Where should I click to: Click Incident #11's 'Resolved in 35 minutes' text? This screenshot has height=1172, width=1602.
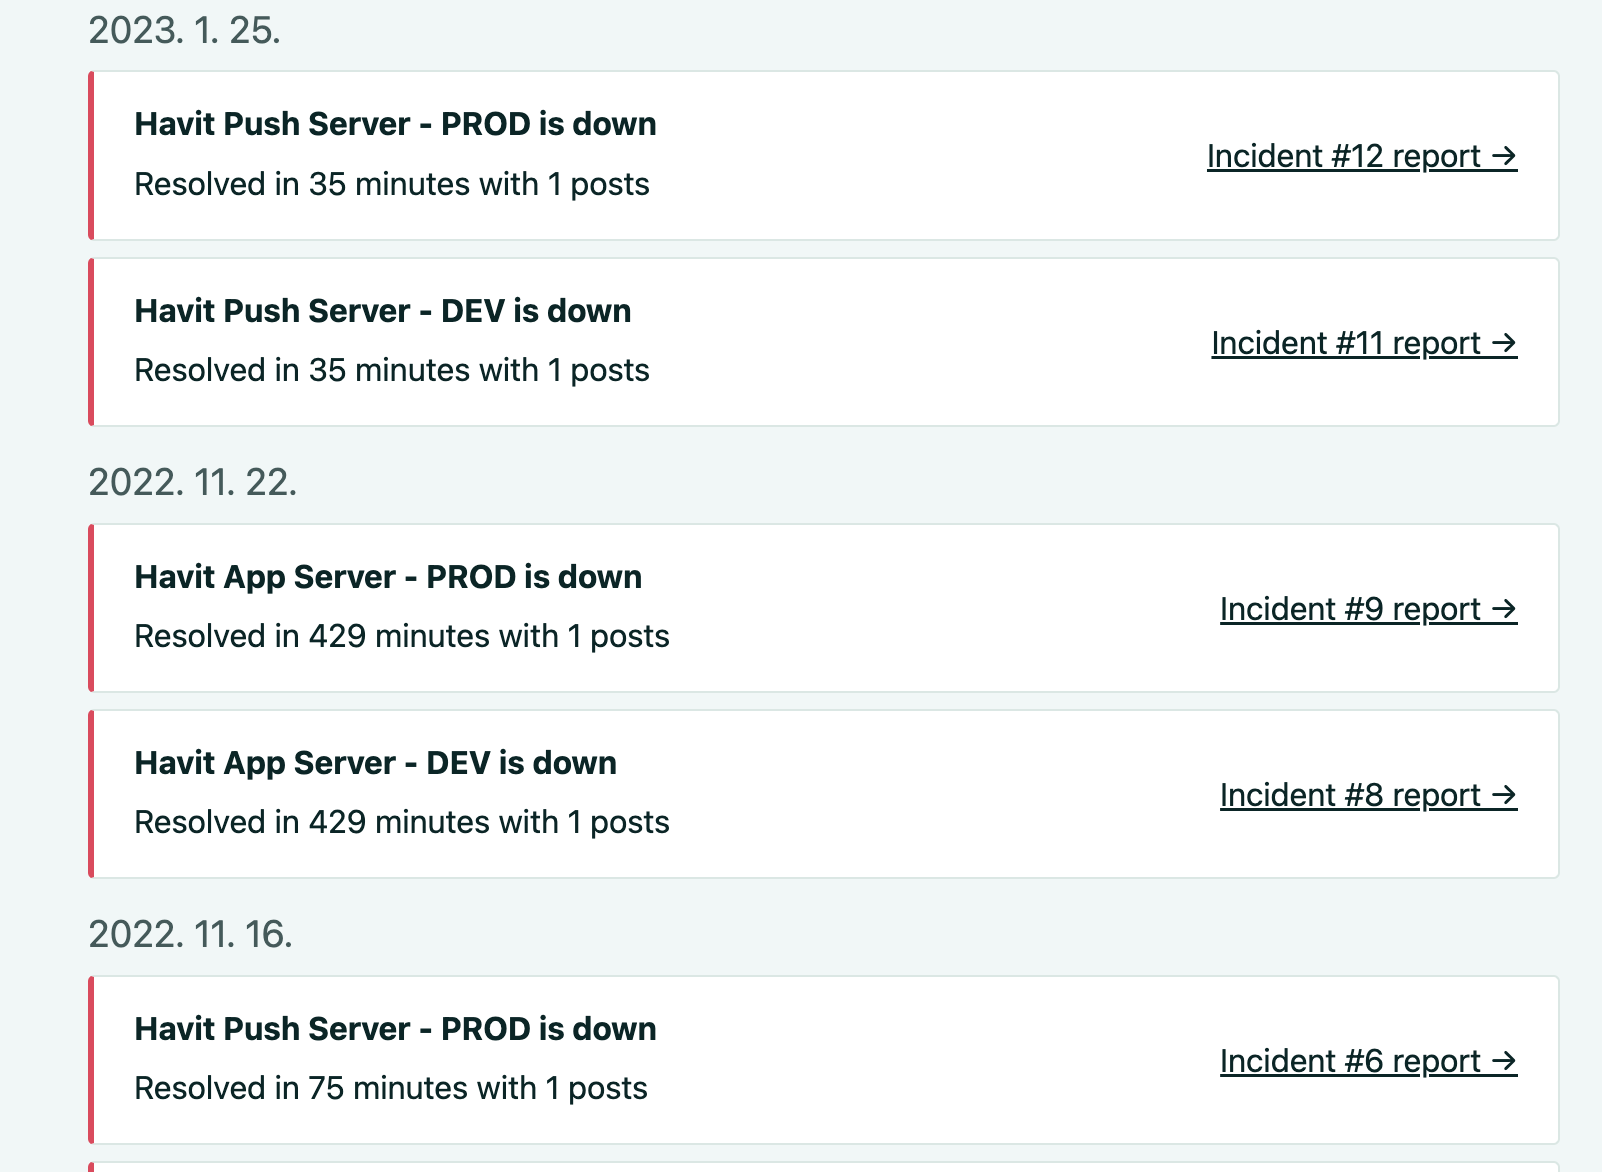click(x=392, y=370)
